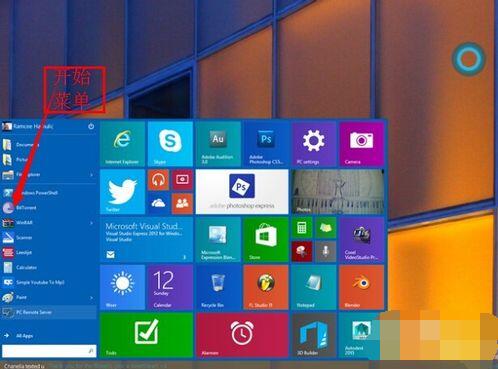Open the small red Video tile
Viewport: 498px width, 369px height.
pyautogui.click(x=182, y=180)
